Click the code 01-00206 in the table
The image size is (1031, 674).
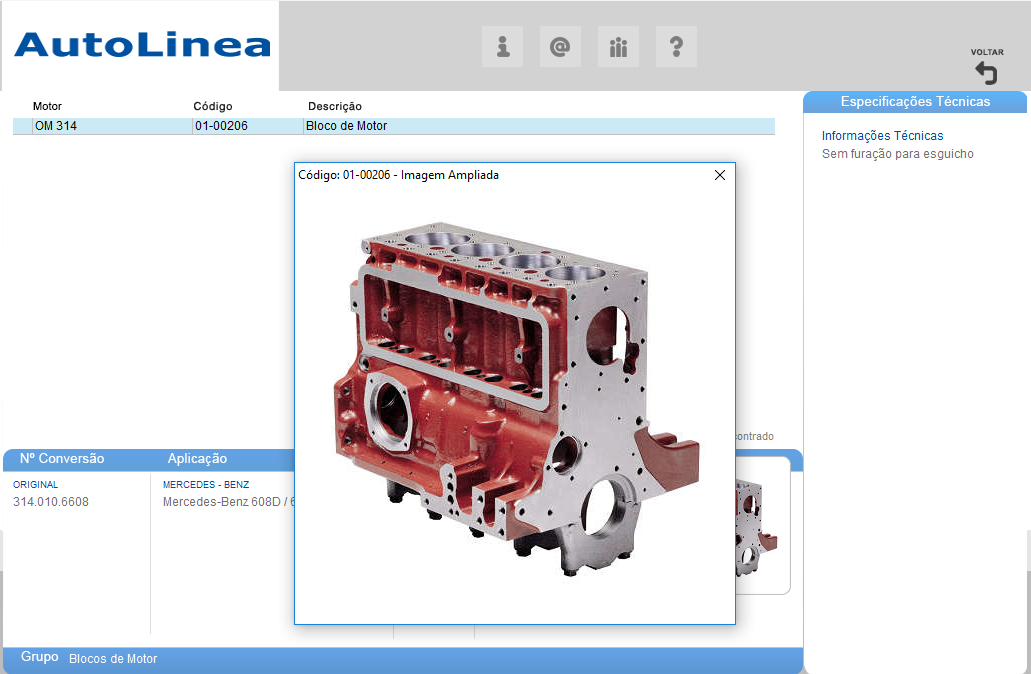(221, 126)
